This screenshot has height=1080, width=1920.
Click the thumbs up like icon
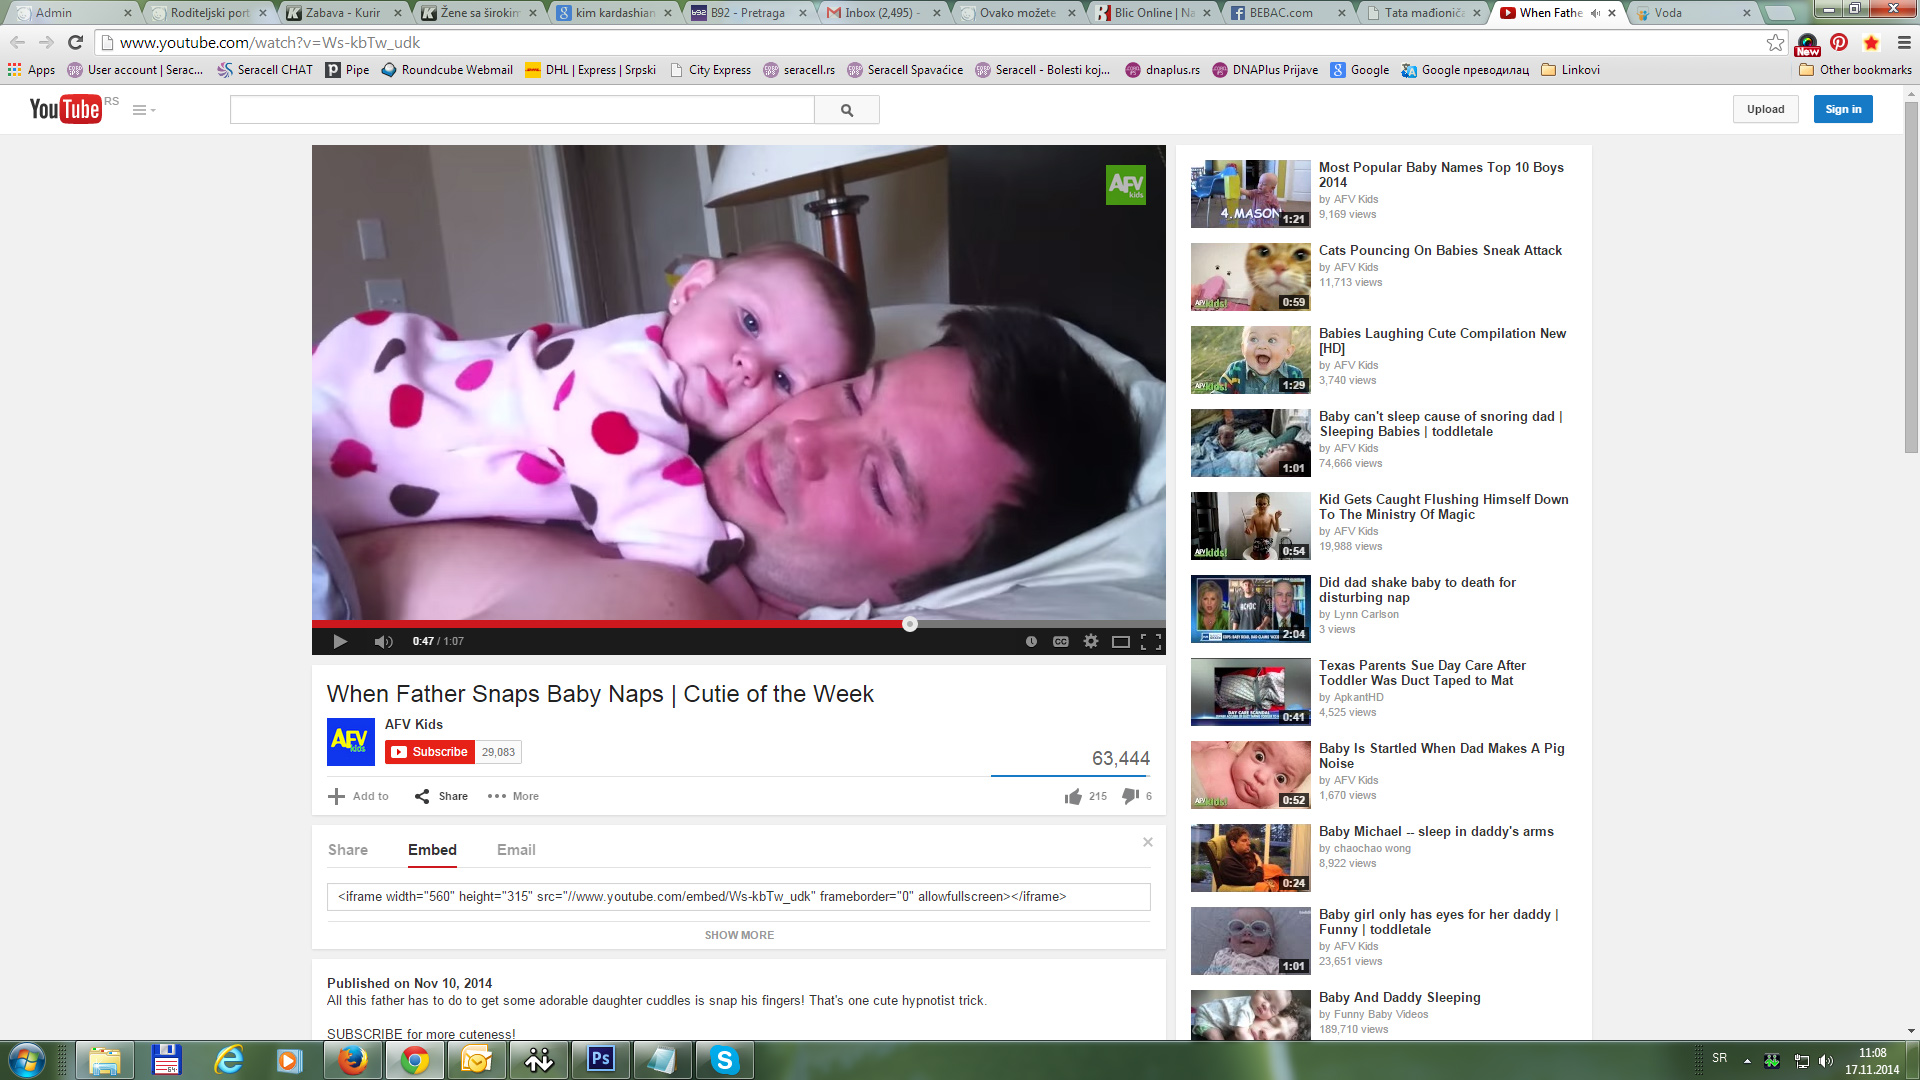tap(1073, 796)
